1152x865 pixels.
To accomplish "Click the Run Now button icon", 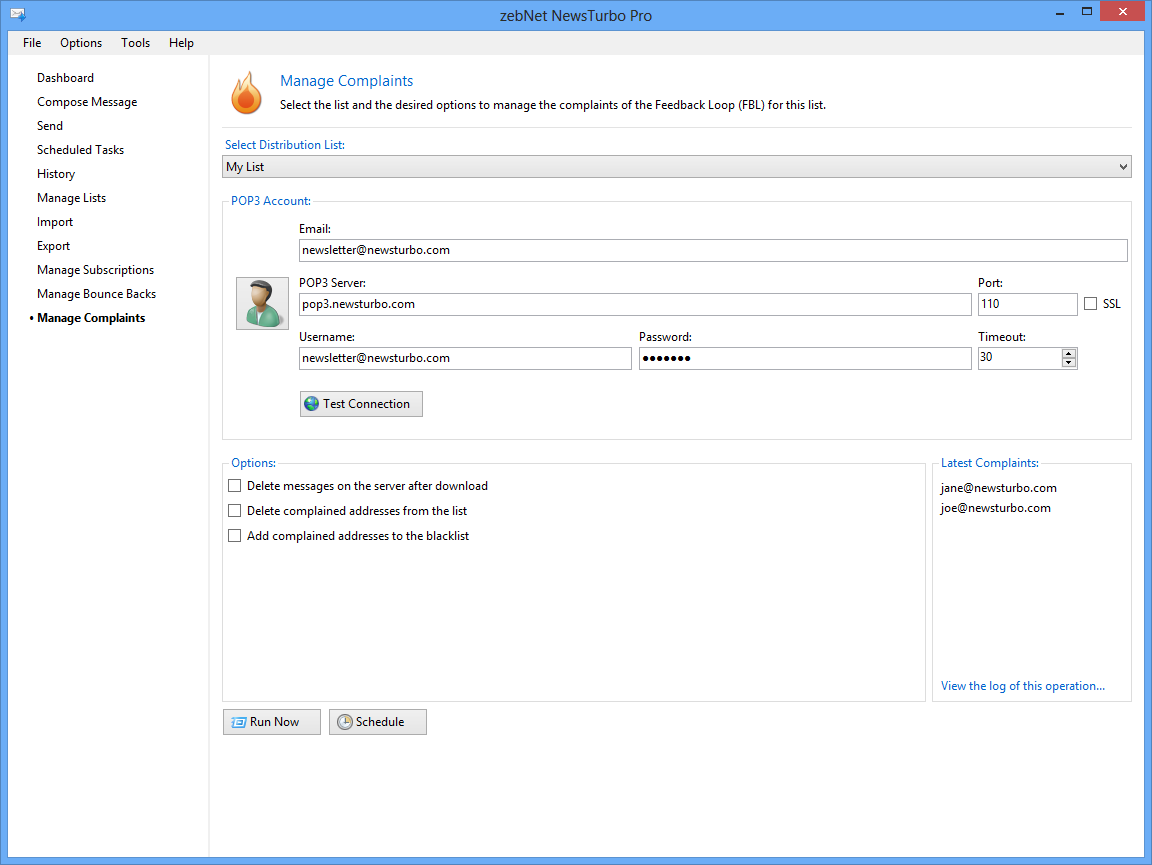I will click(239, 722).
